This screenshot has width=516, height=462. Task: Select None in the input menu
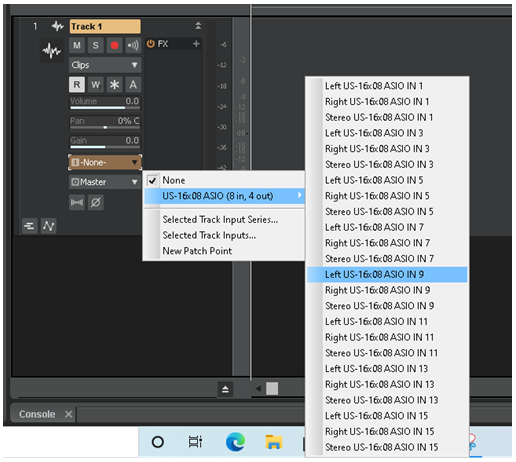(x=224, y=180)
